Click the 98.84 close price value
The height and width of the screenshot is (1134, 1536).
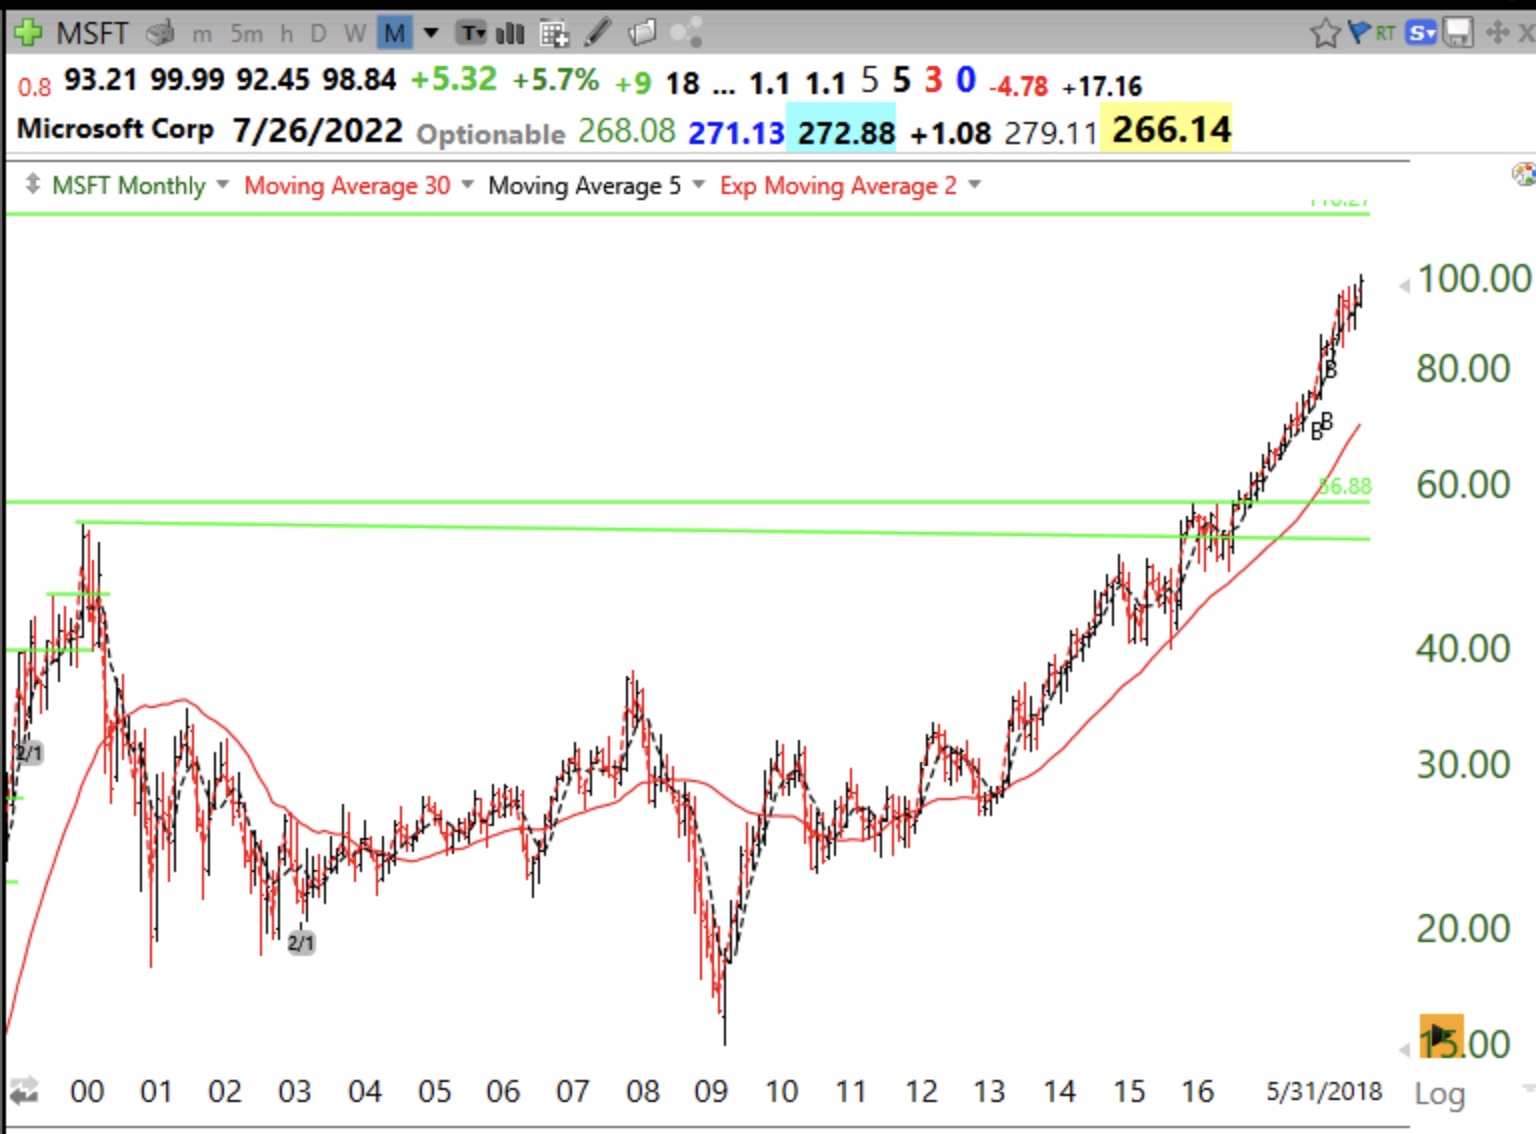(x=359, y=79)
